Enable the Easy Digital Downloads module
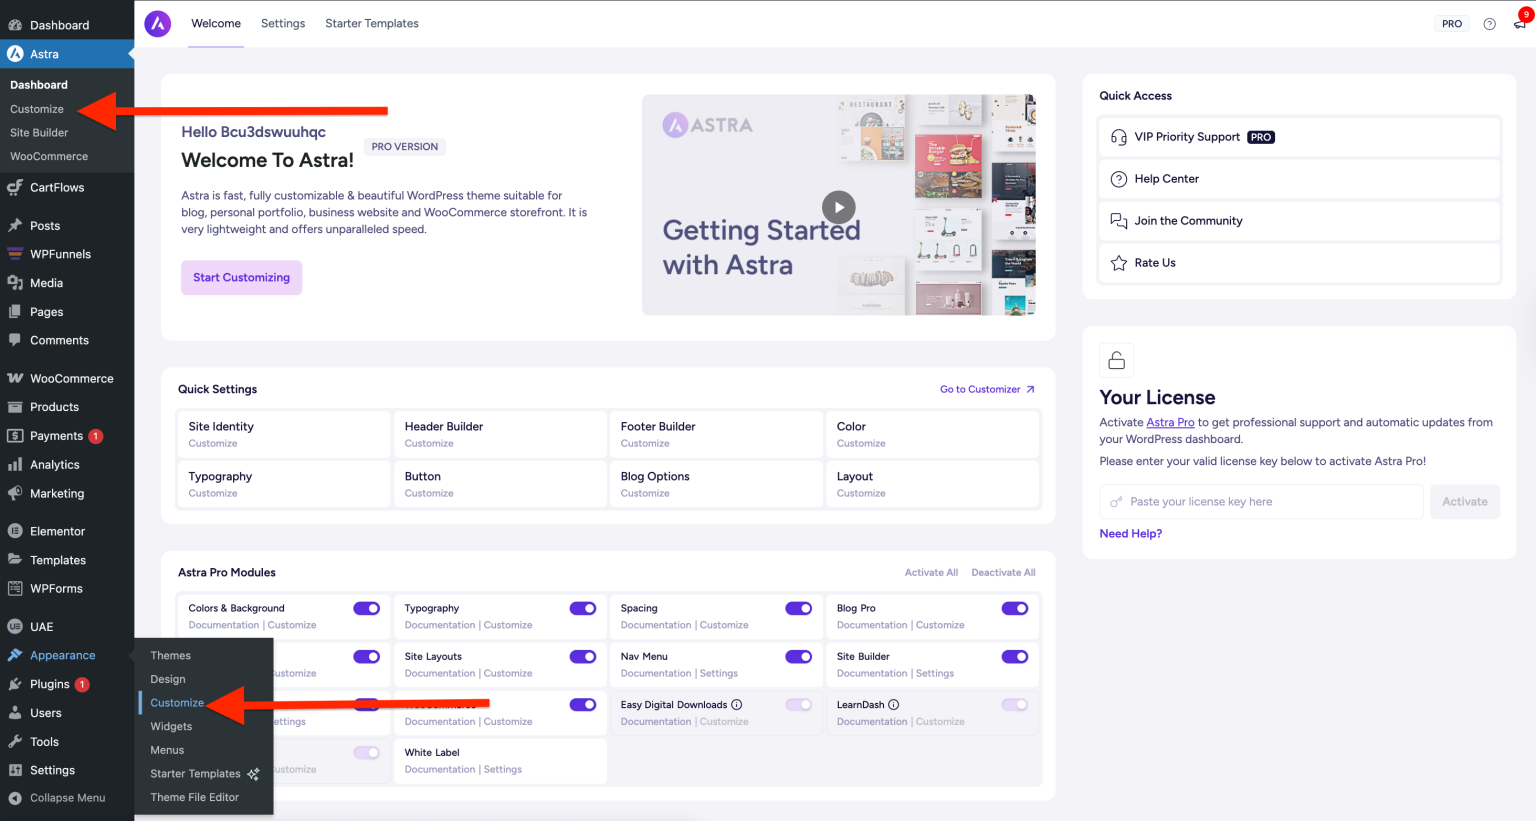 (799, 704)
